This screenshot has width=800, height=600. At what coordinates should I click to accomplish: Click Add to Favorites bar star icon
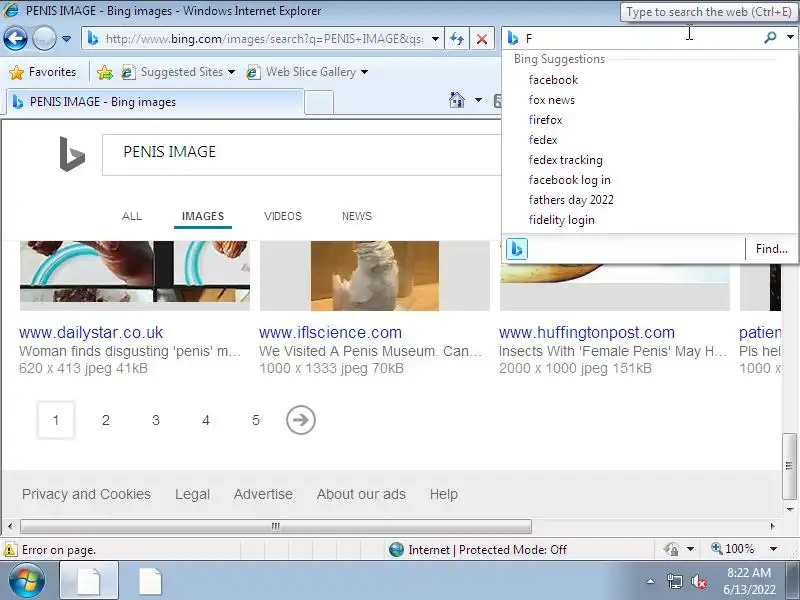pyautogui.click(x=105, y=72)
